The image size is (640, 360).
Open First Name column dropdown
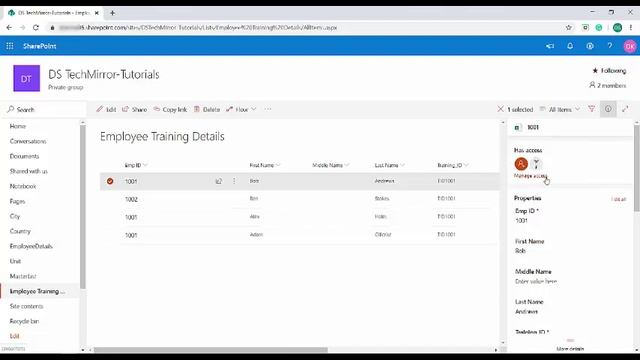[265, 165]
